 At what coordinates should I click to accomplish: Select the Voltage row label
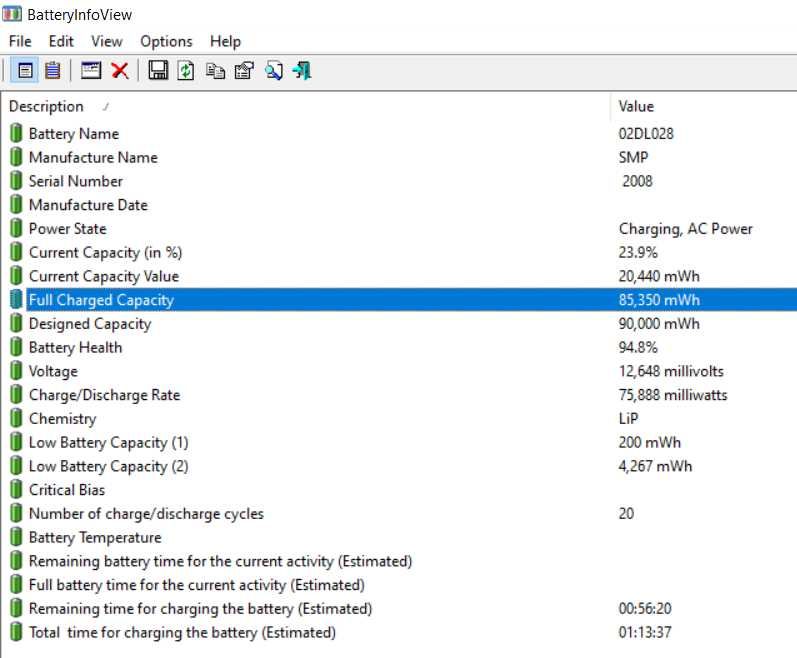53,371
